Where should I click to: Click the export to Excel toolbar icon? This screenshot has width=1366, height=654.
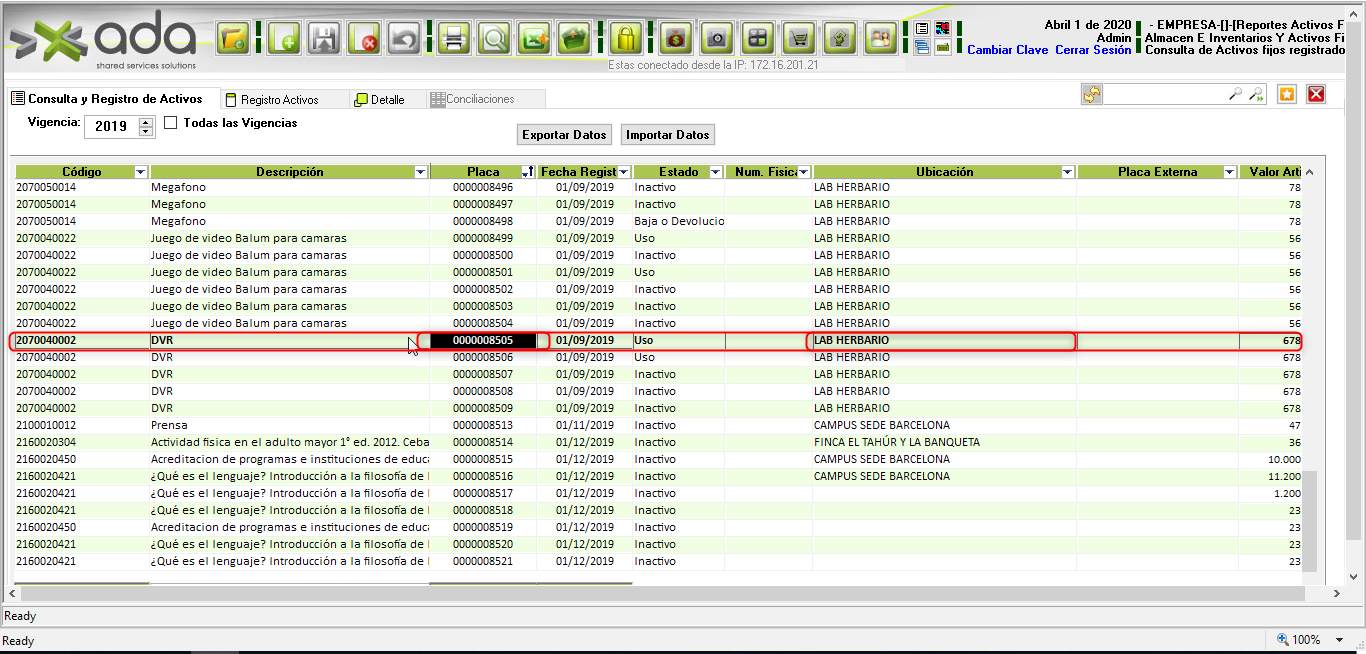click(534, 40)
